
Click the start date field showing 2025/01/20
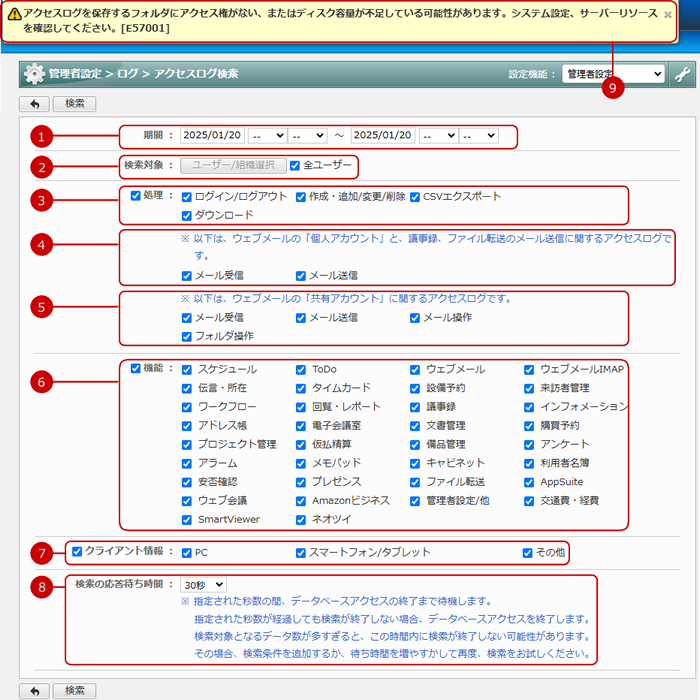pyautogui.click(x=212, y=135)
